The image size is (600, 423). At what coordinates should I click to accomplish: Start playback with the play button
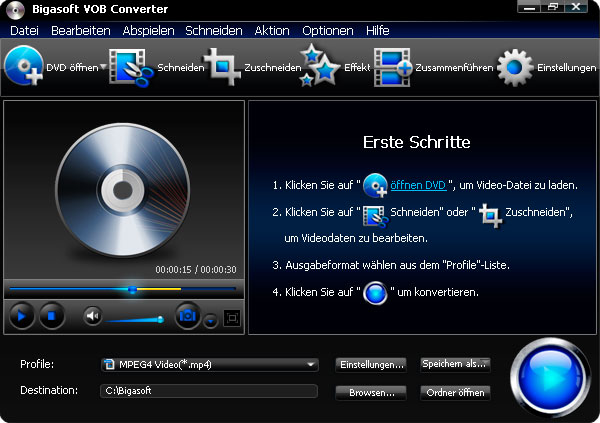click(x=21, y=316)
